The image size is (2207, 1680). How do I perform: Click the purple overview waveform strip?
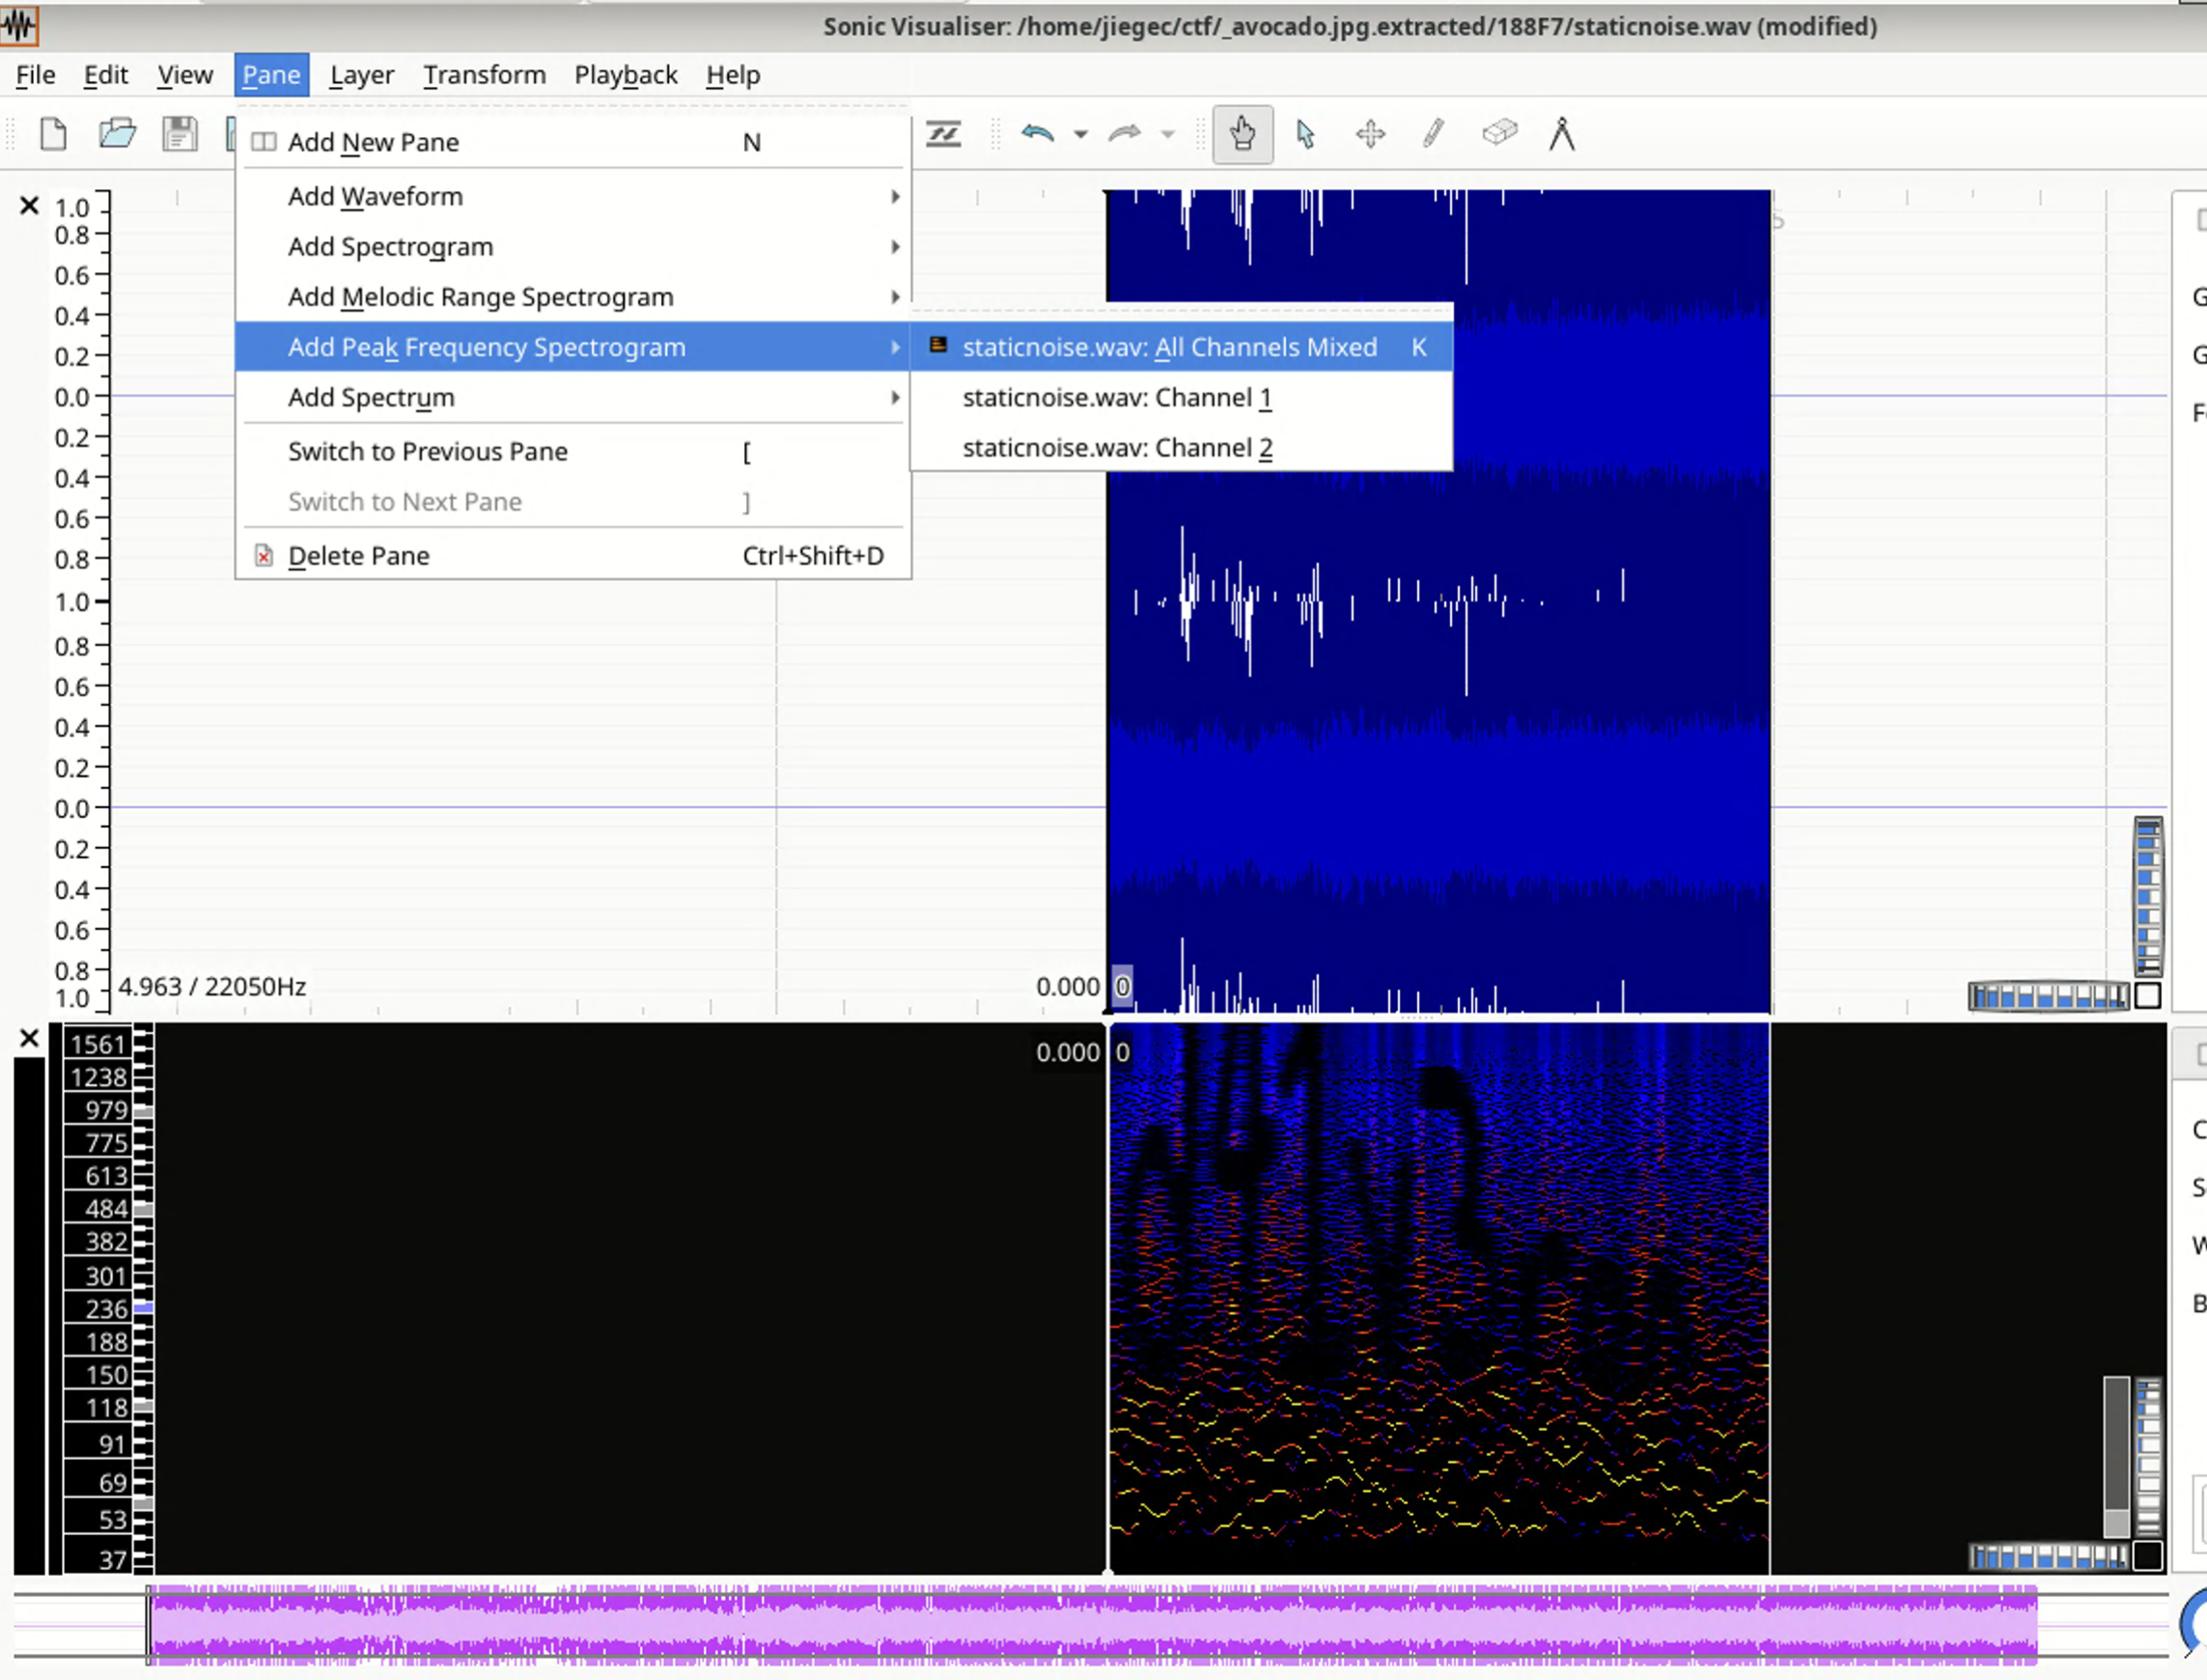coord(1091,1624)
